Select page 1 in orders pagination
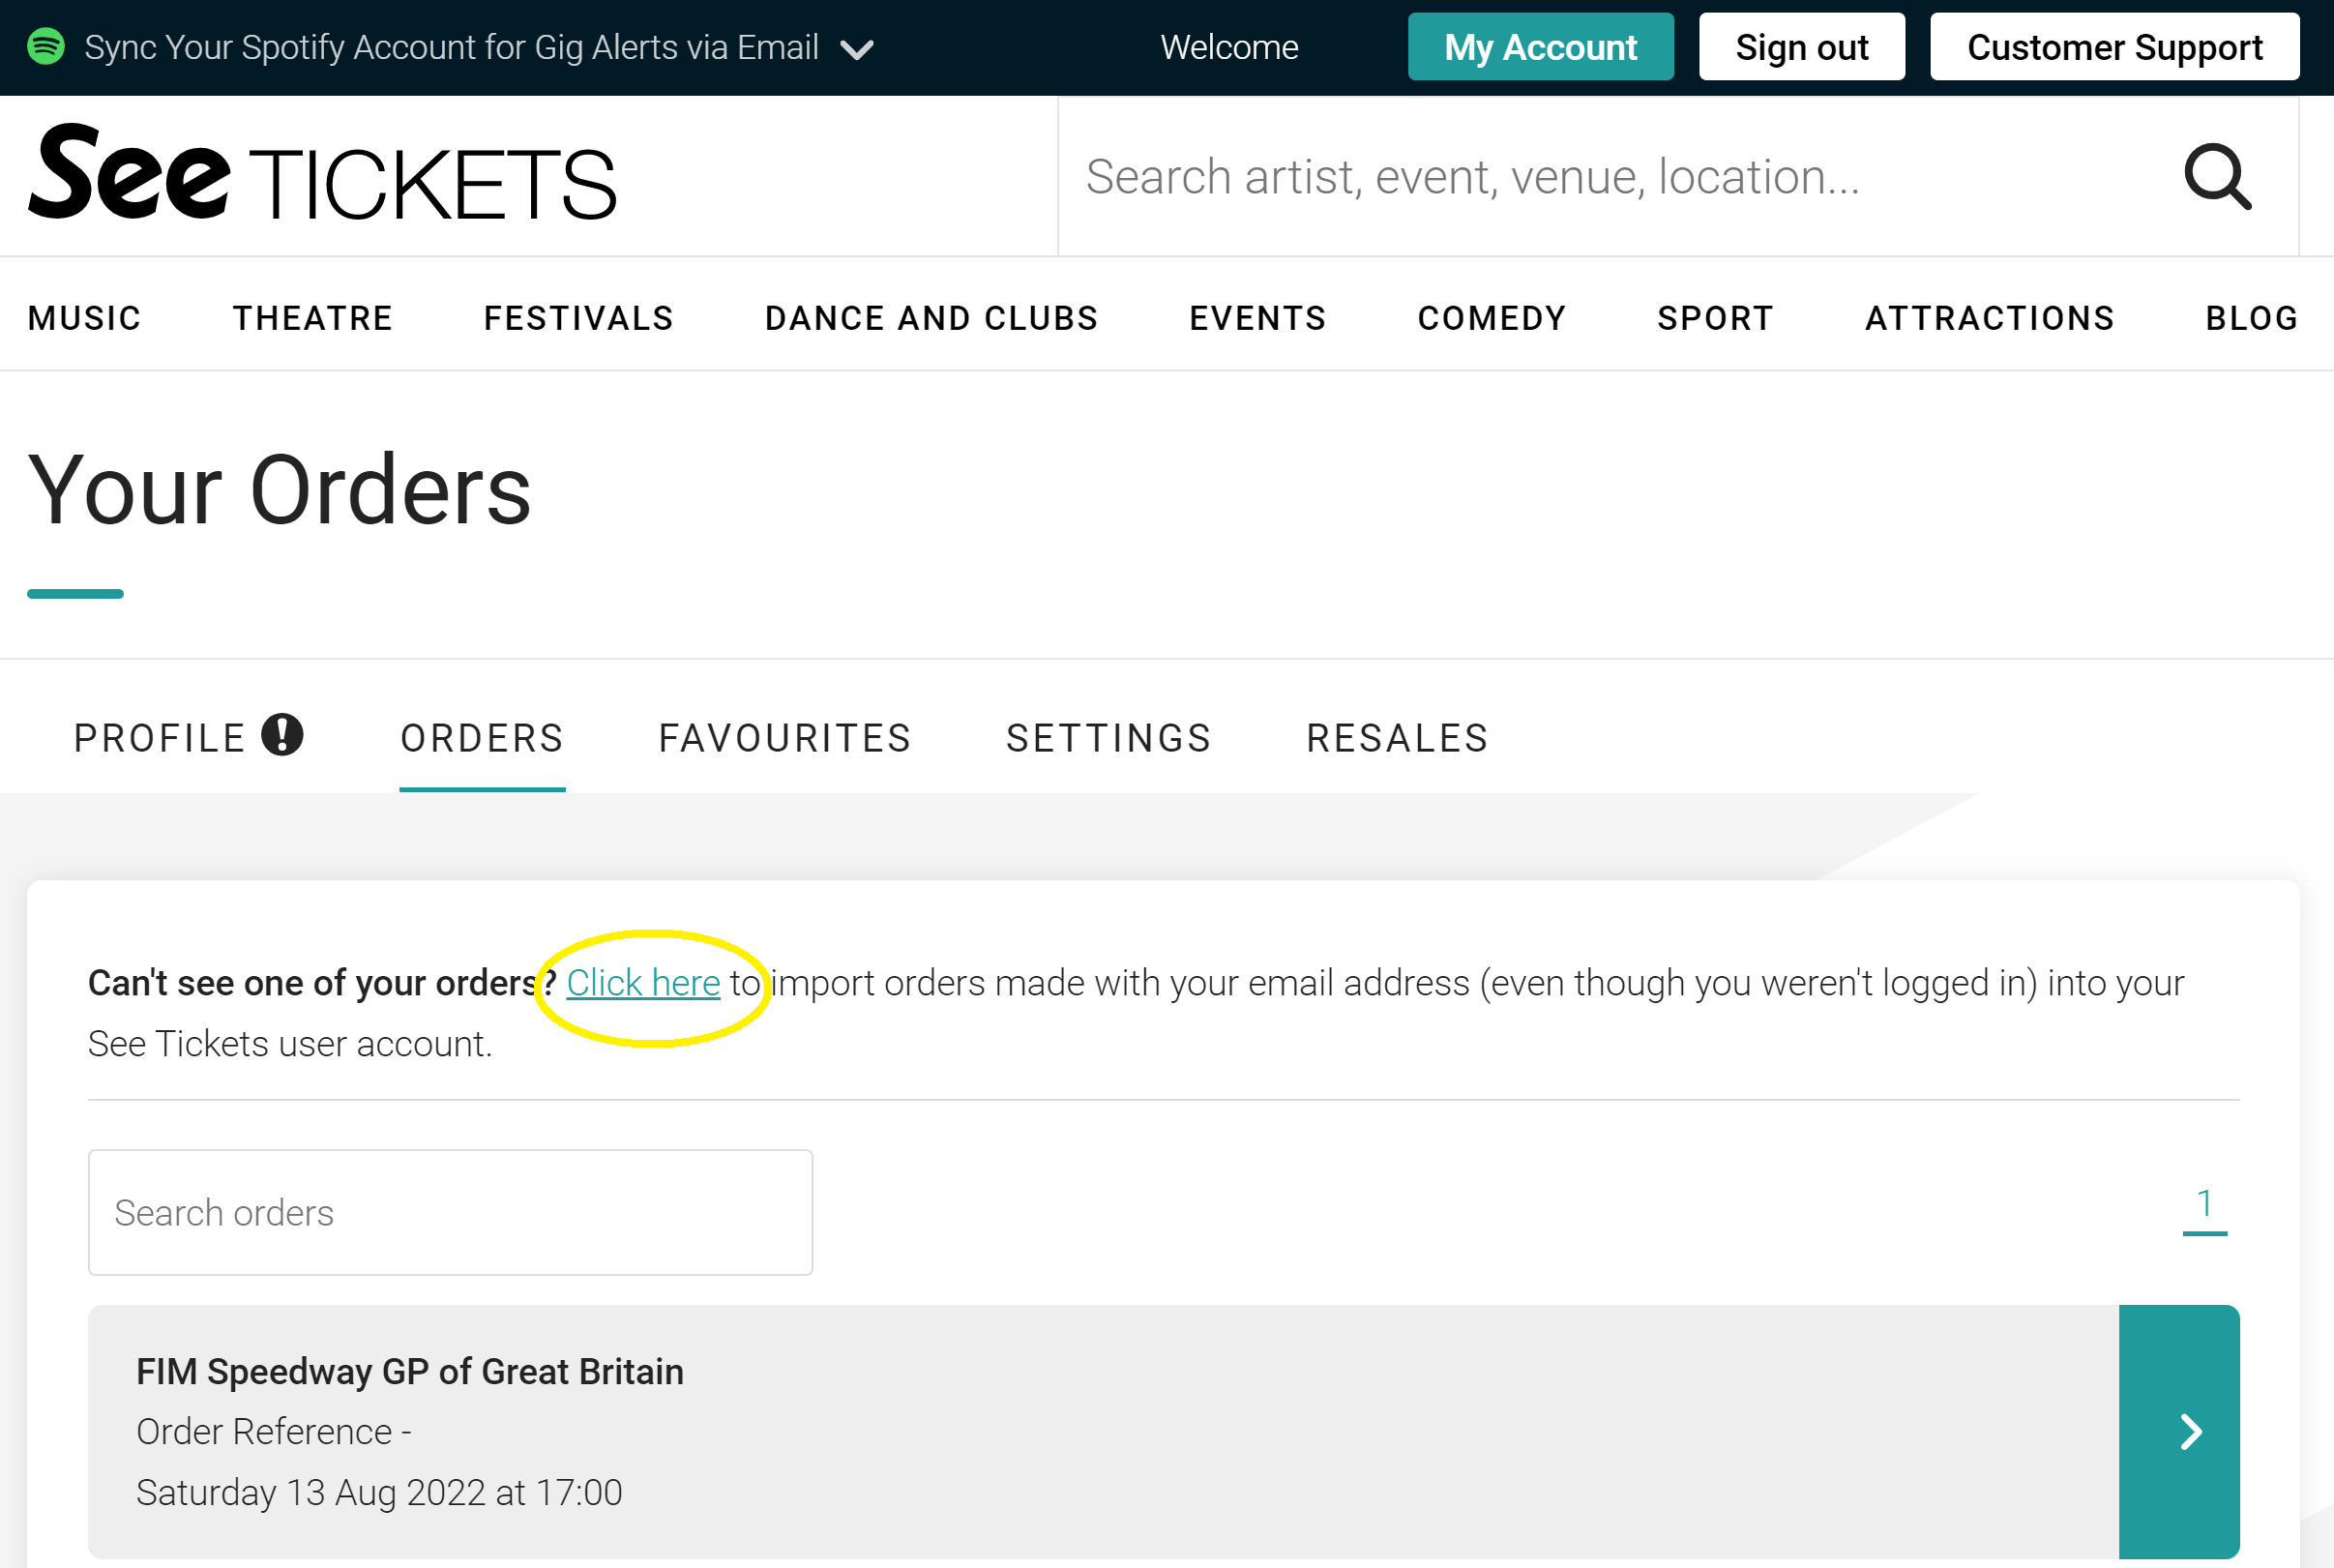The width and height of the screenshot is (2334, 1568). pyautogui.click(x=2204, y=1204)
